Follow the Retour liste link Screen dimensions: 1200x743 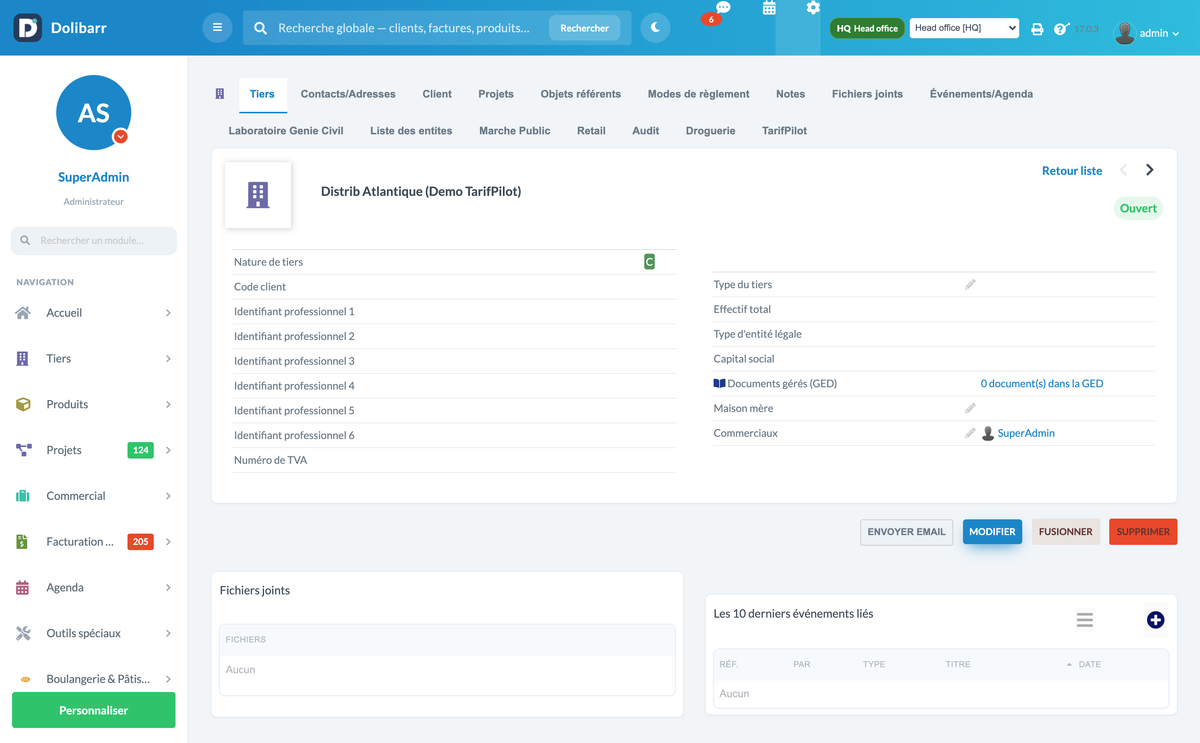(1072, 171)
